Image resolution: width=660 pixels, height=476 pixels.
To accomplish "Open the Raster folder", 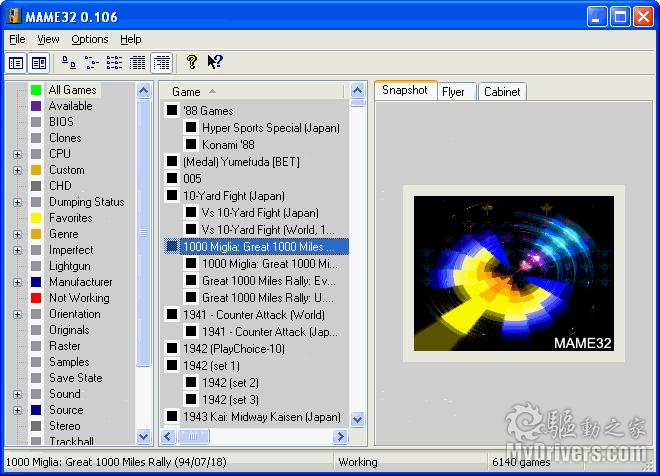I will 64,346.
